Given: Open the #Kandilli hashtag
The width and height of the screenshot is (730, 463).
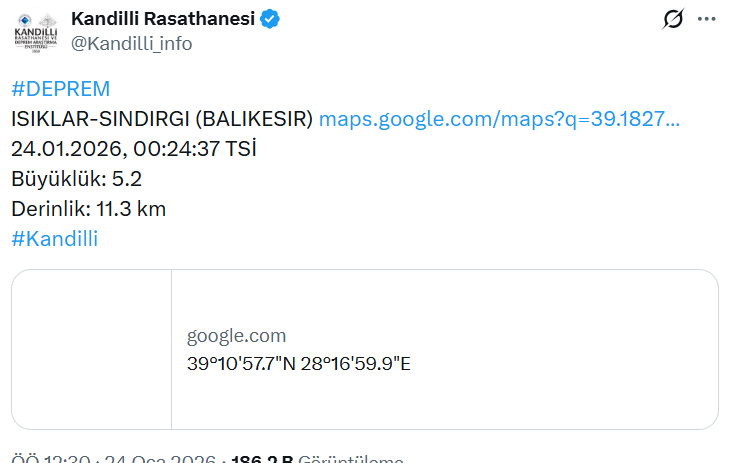Looking at the screenshot, I should click(x=54, y=239).
